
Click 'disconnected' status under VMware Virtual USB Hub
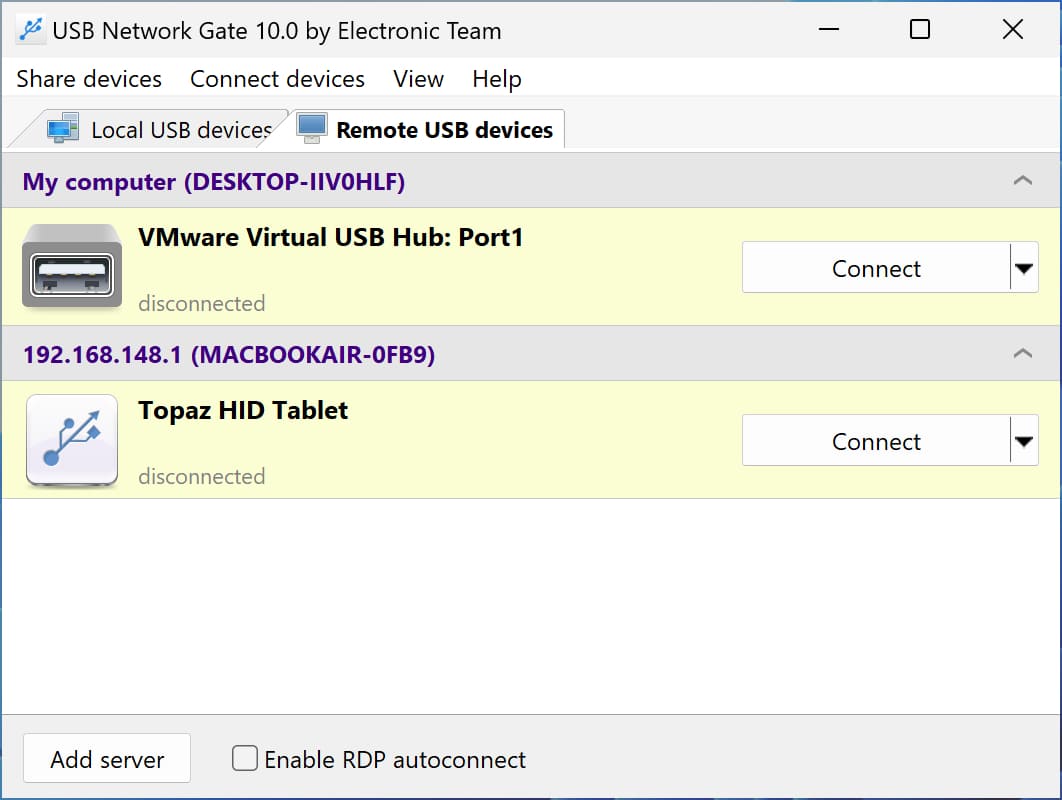tap(201, 303)
